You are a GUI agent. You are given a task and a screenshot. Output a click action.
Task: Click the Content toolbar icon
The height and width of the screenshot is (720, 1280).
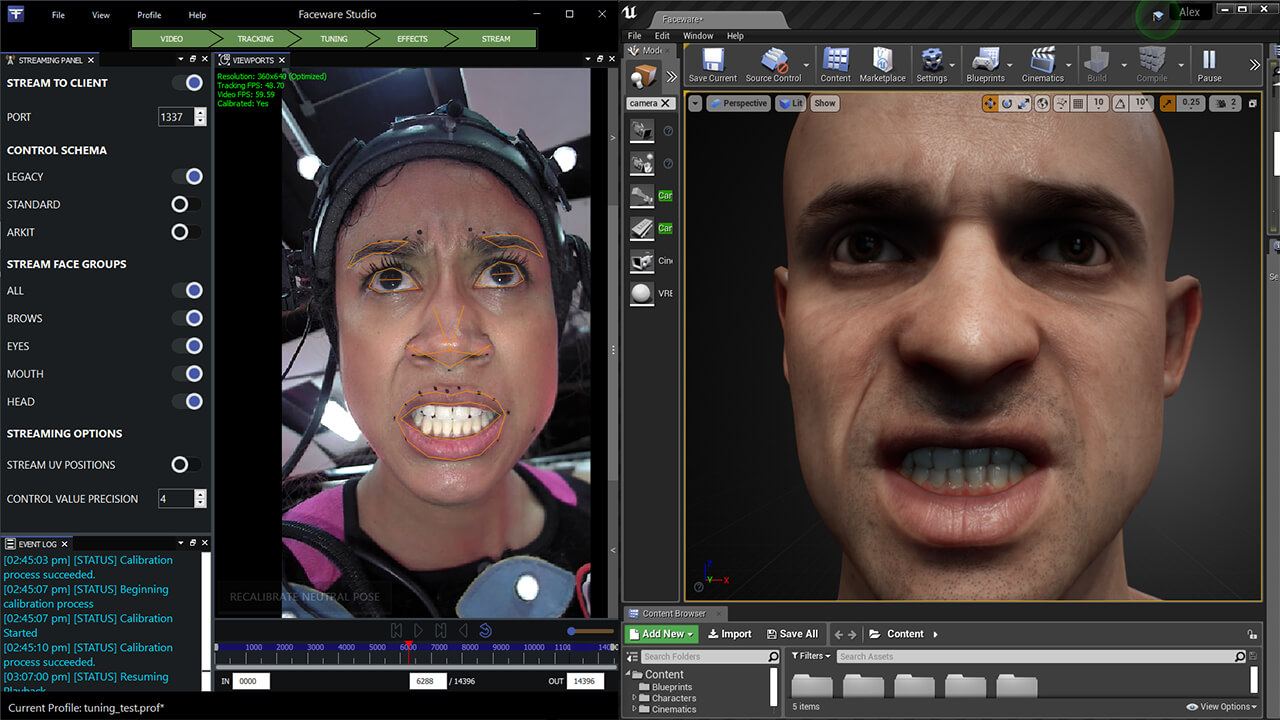click(835, 65)
